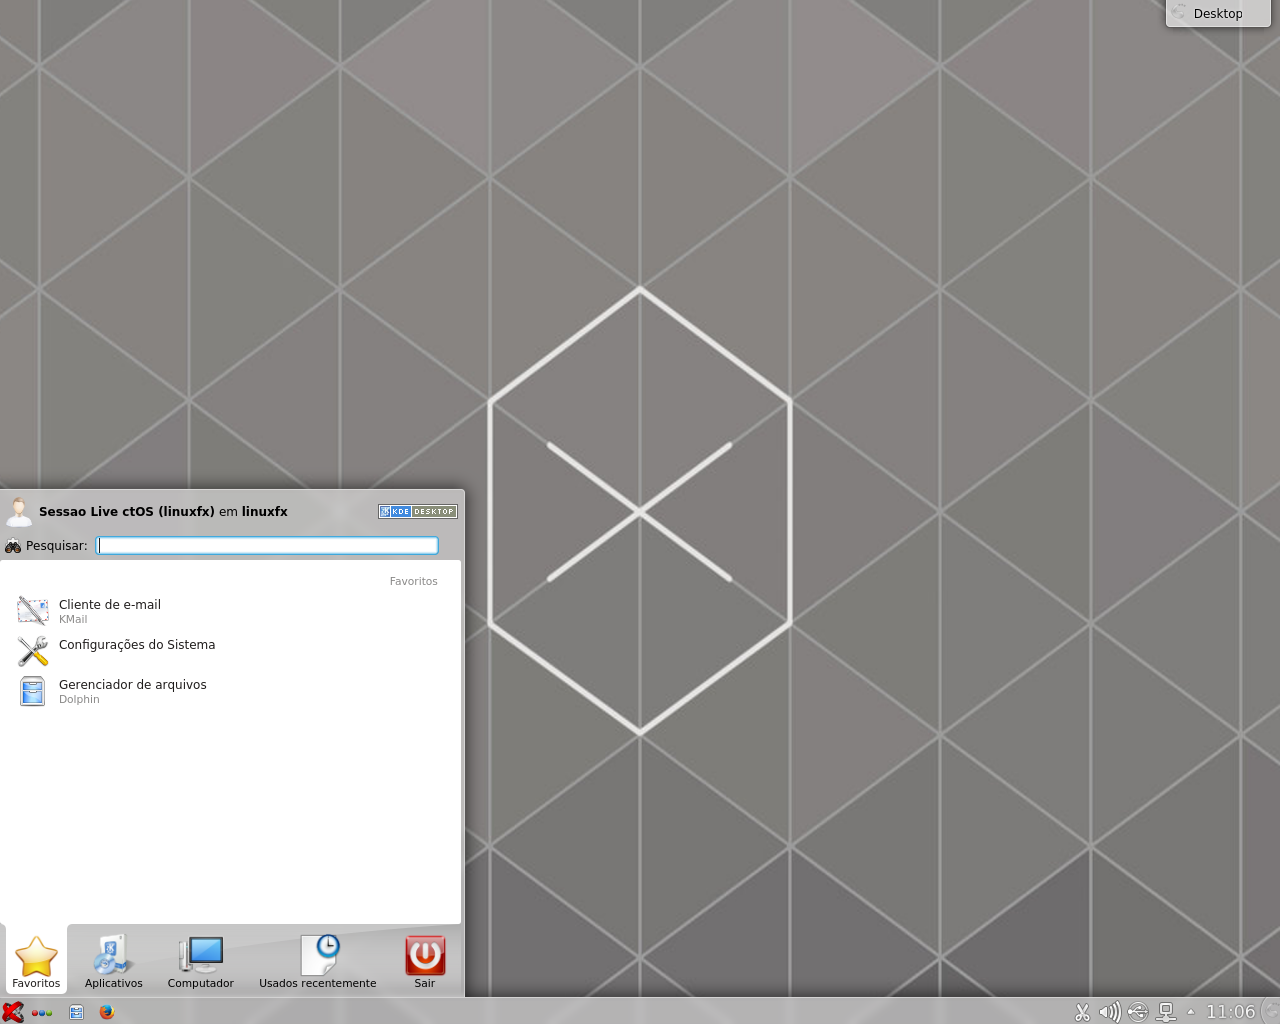The height and width of the screenshot is (1024, 1280).
Task: Open Gerenciador de arquivos (Dolphin)
Action: (x=230, y=691)
